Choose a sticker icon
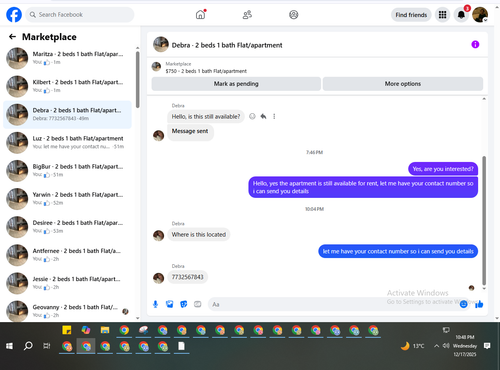This screenshot has height=370, width=500. coord(184,304)
